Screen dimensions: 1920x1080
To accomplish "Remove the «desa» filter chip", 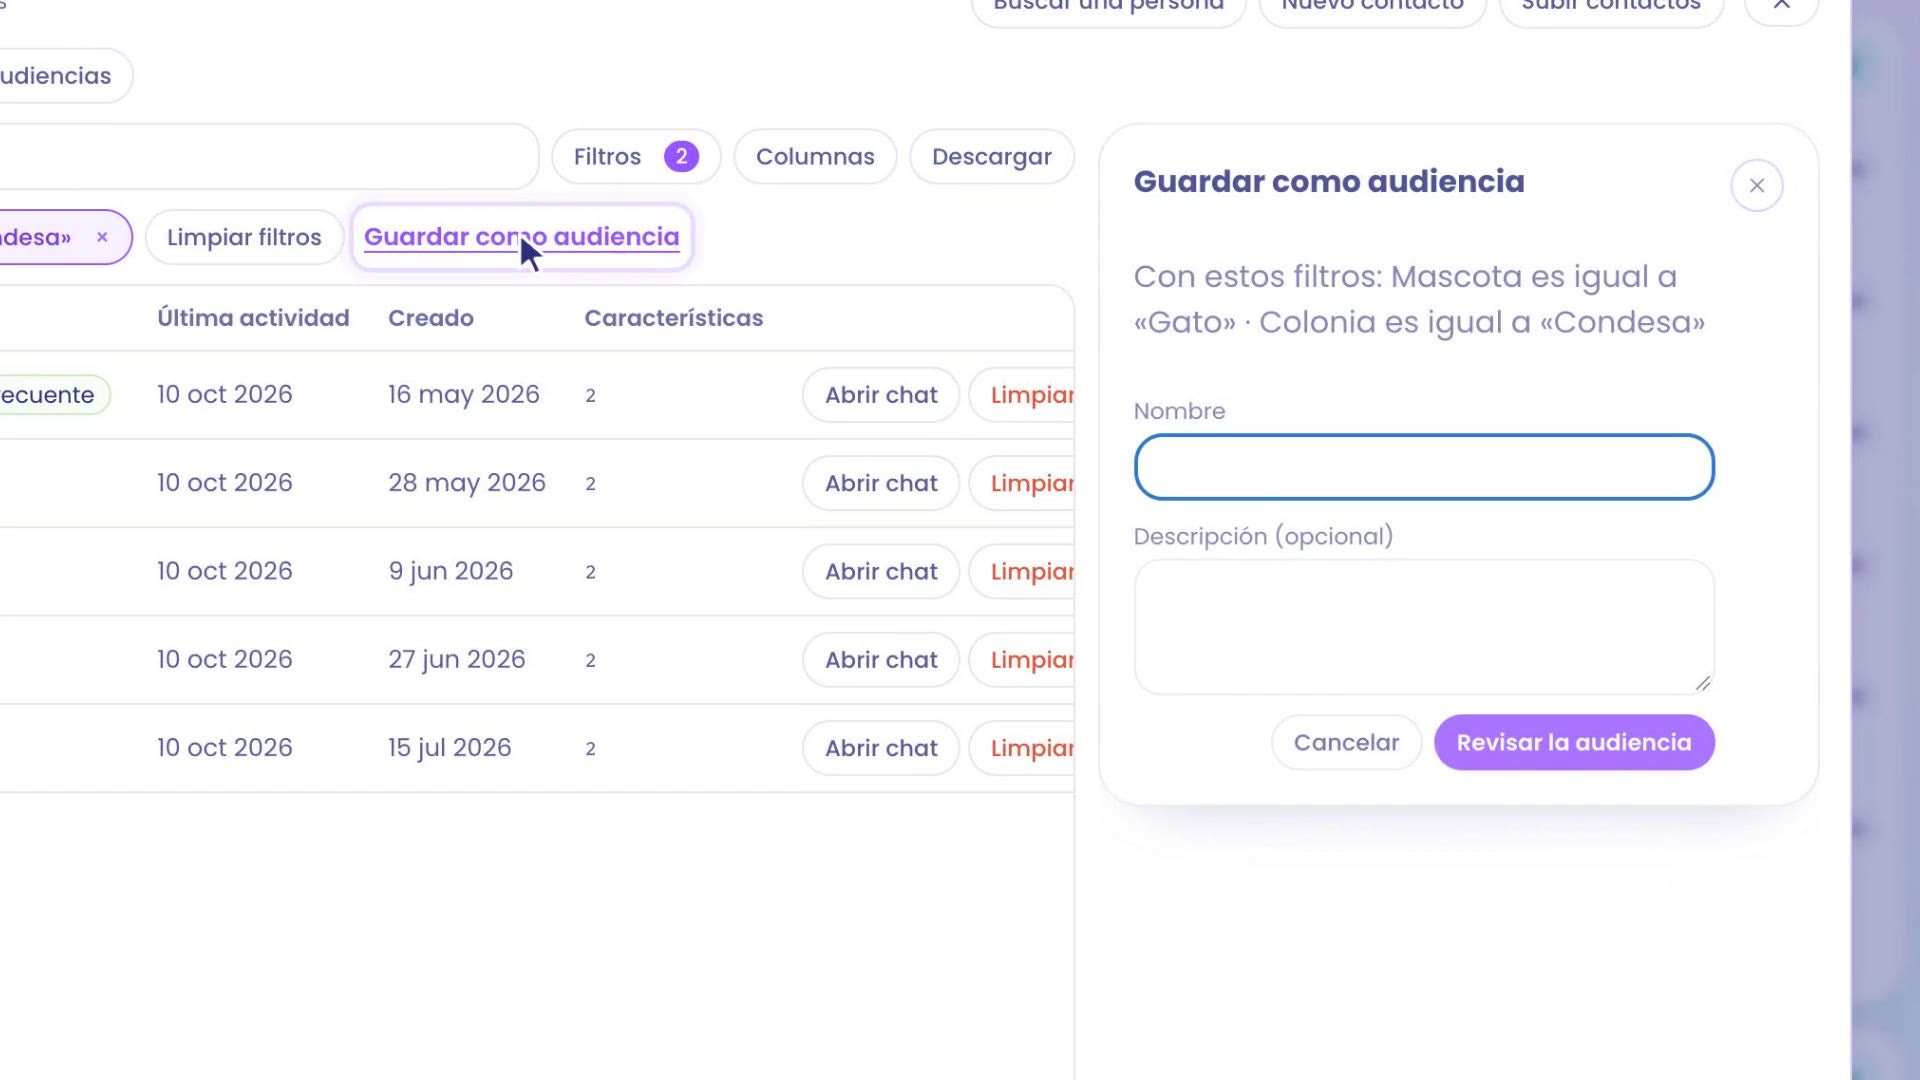I will pos(102,237).
